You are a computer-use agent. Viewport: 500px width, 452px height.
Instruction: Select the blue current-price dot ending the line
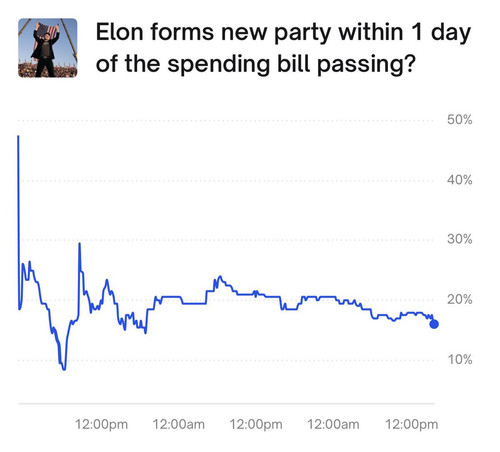(x=434, y=324)
